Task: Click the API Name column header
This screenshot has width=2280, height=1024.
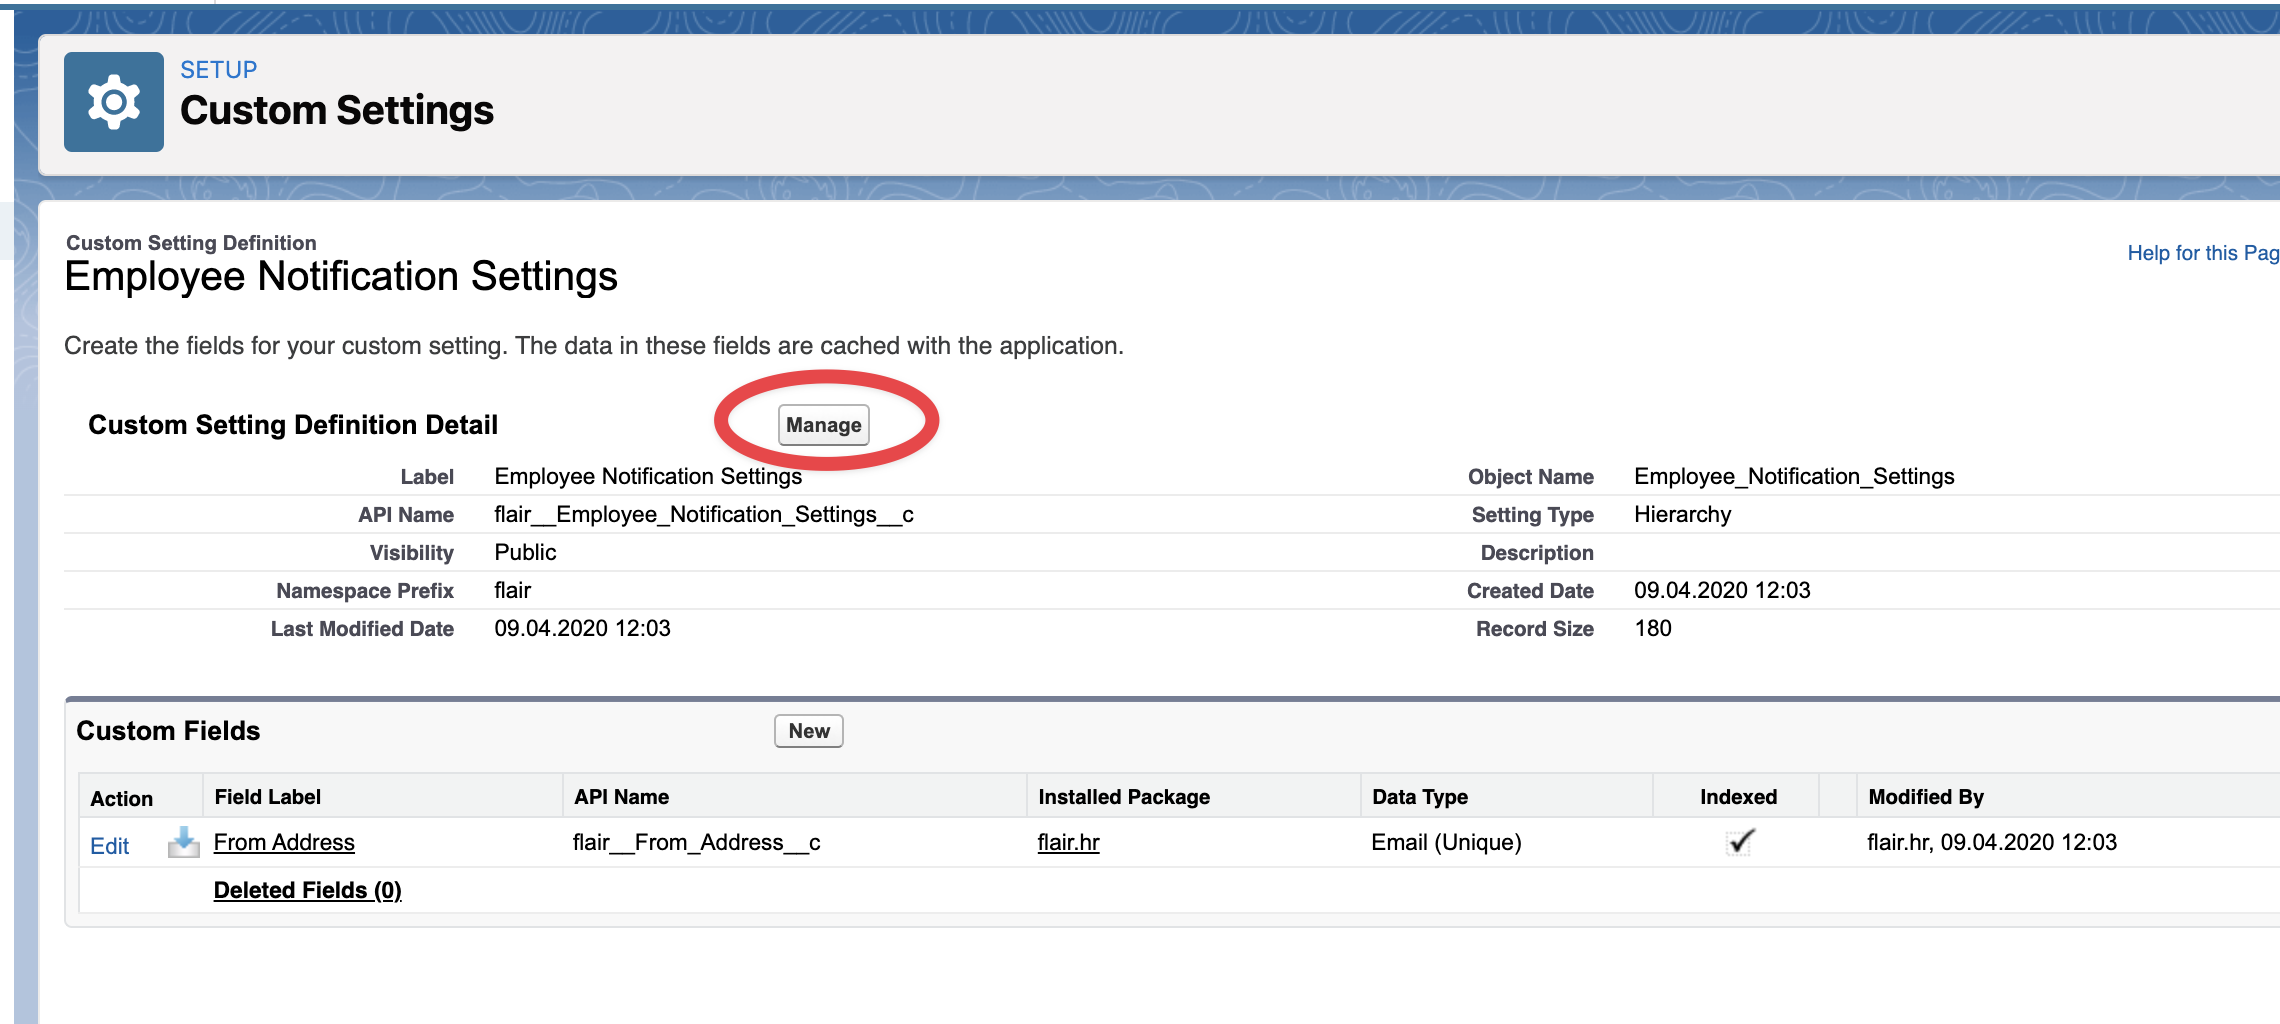Action: click(x=621, y=797)
